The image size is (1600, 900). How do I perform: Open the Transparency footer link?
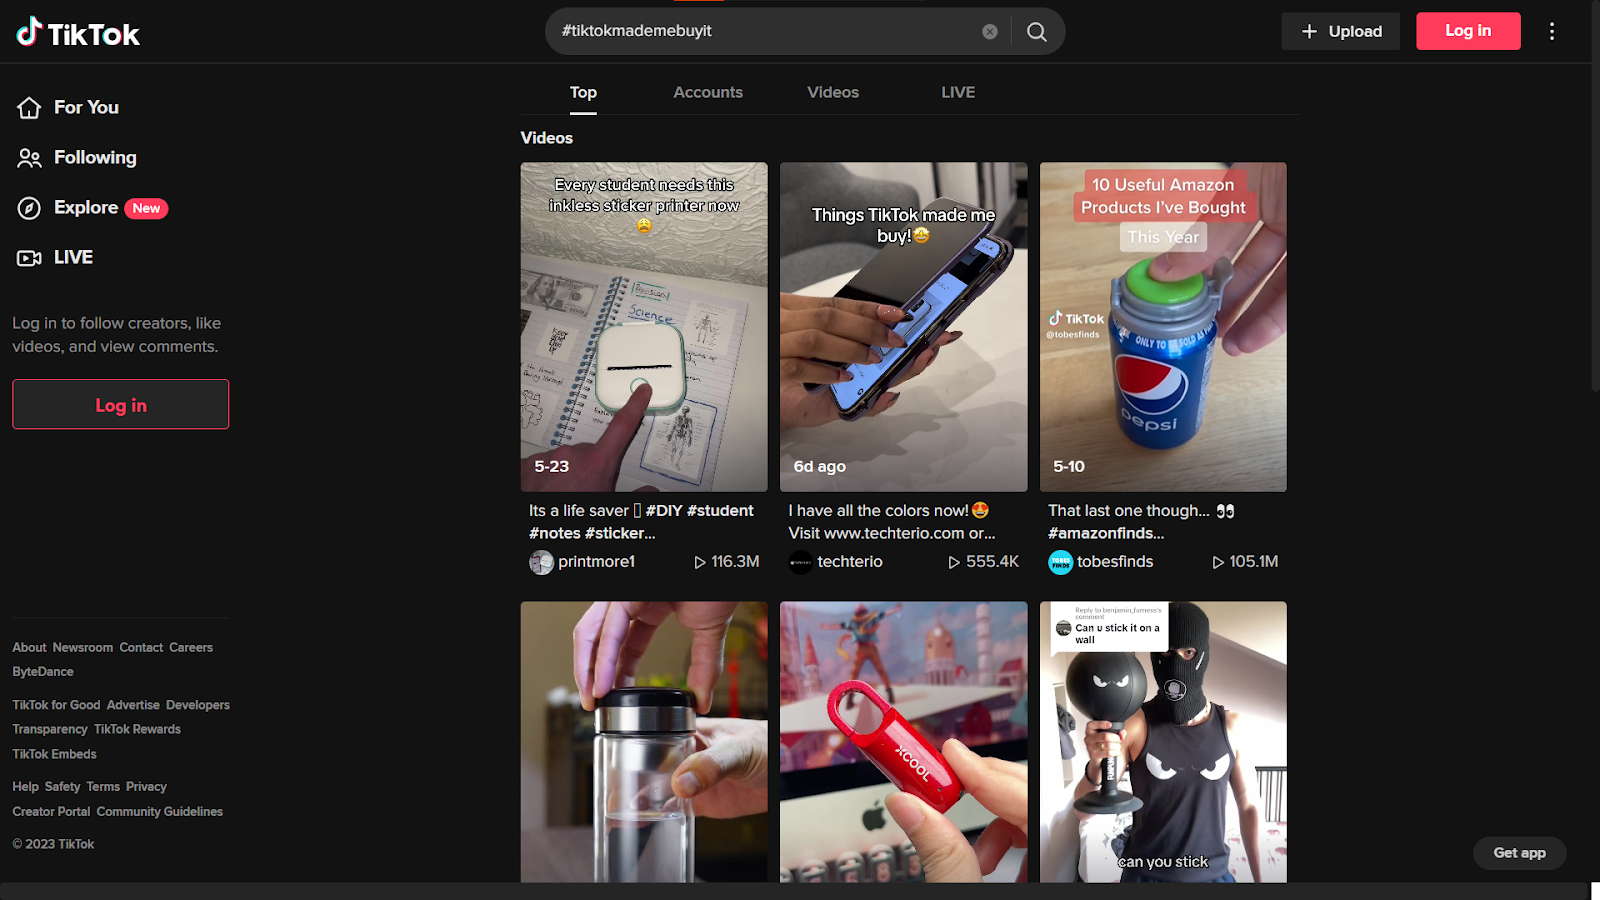[50, 730]
